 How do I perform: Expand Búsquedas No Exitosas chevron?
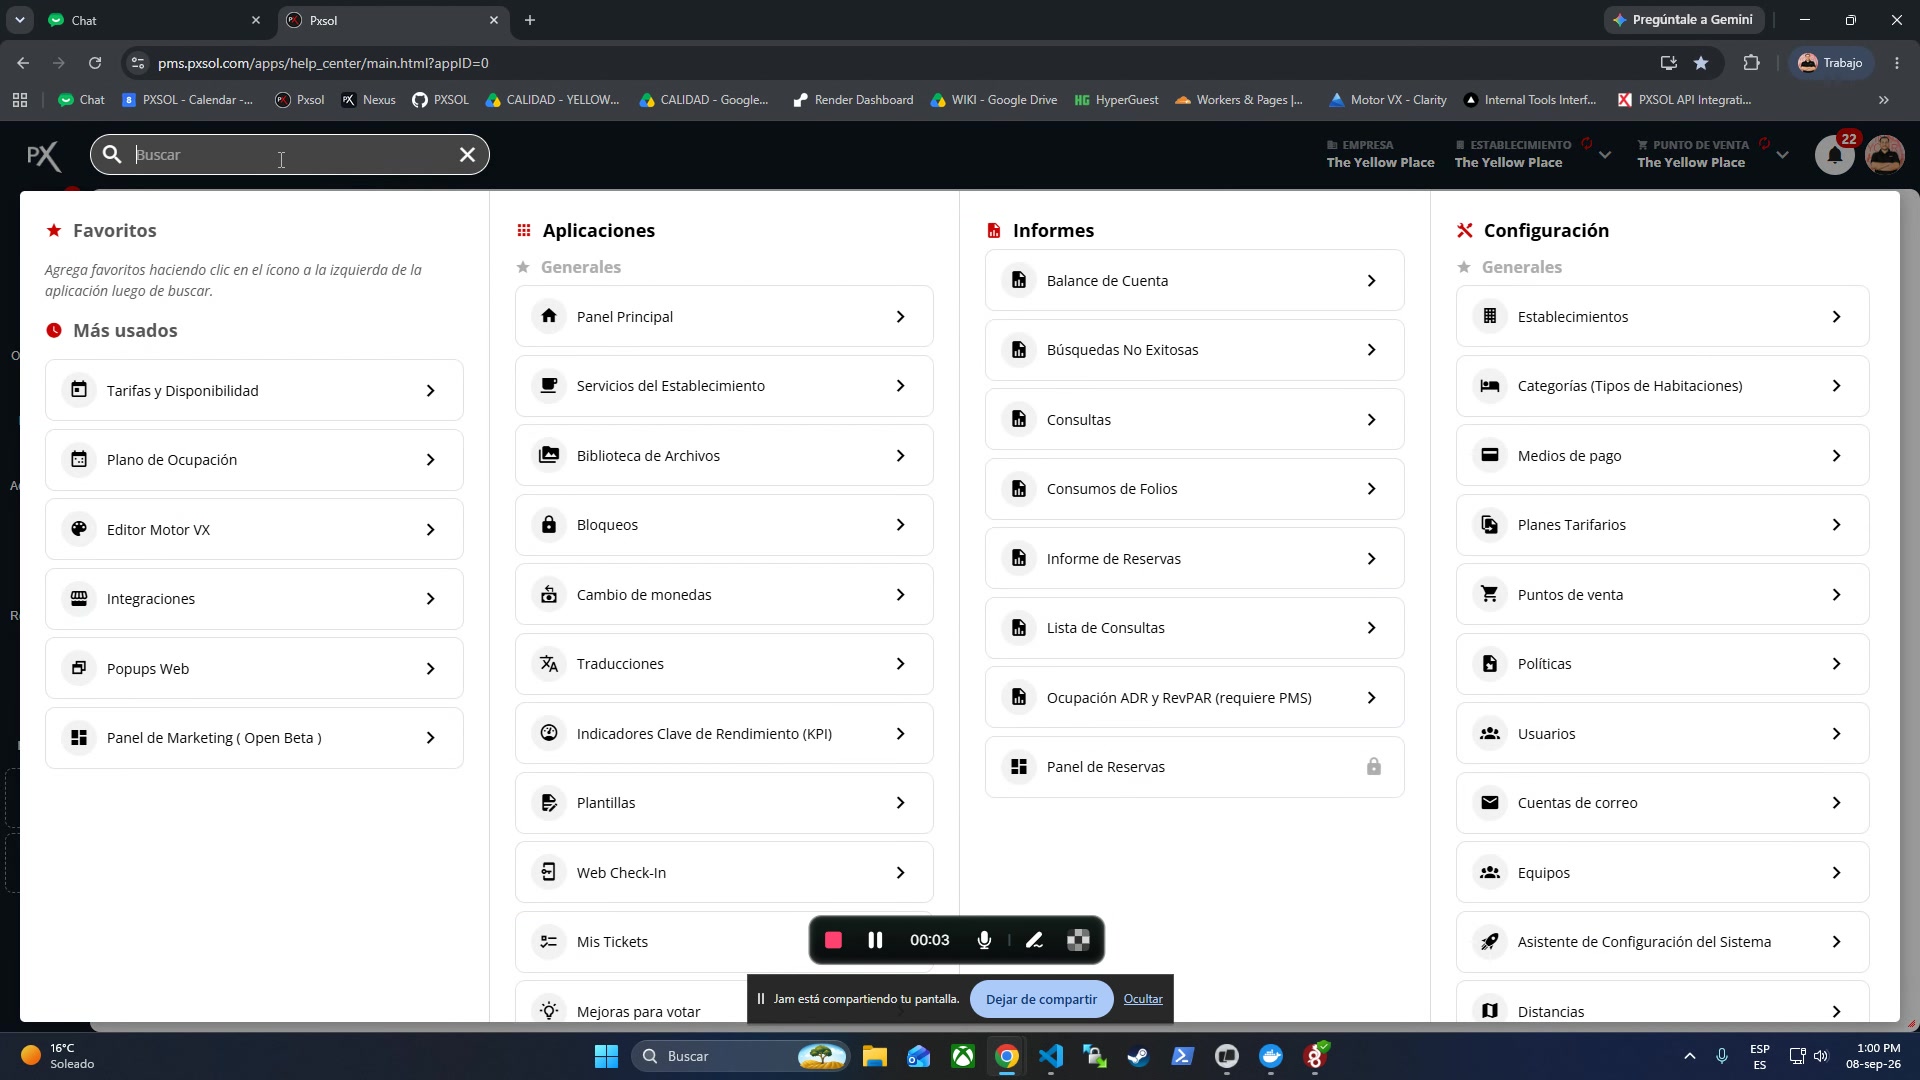(1371, 350)
